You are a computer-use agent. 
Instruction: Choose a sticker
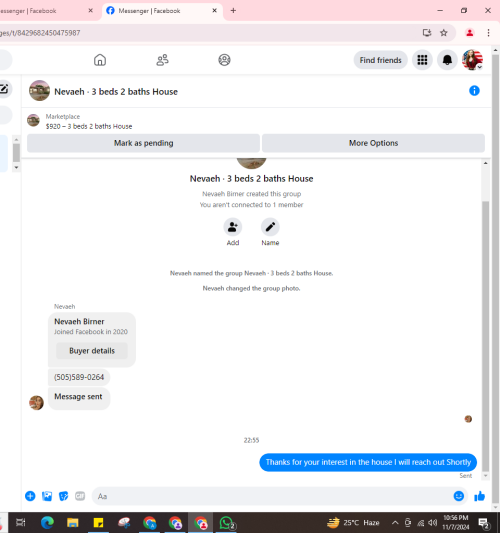click(x=64, y=496)
